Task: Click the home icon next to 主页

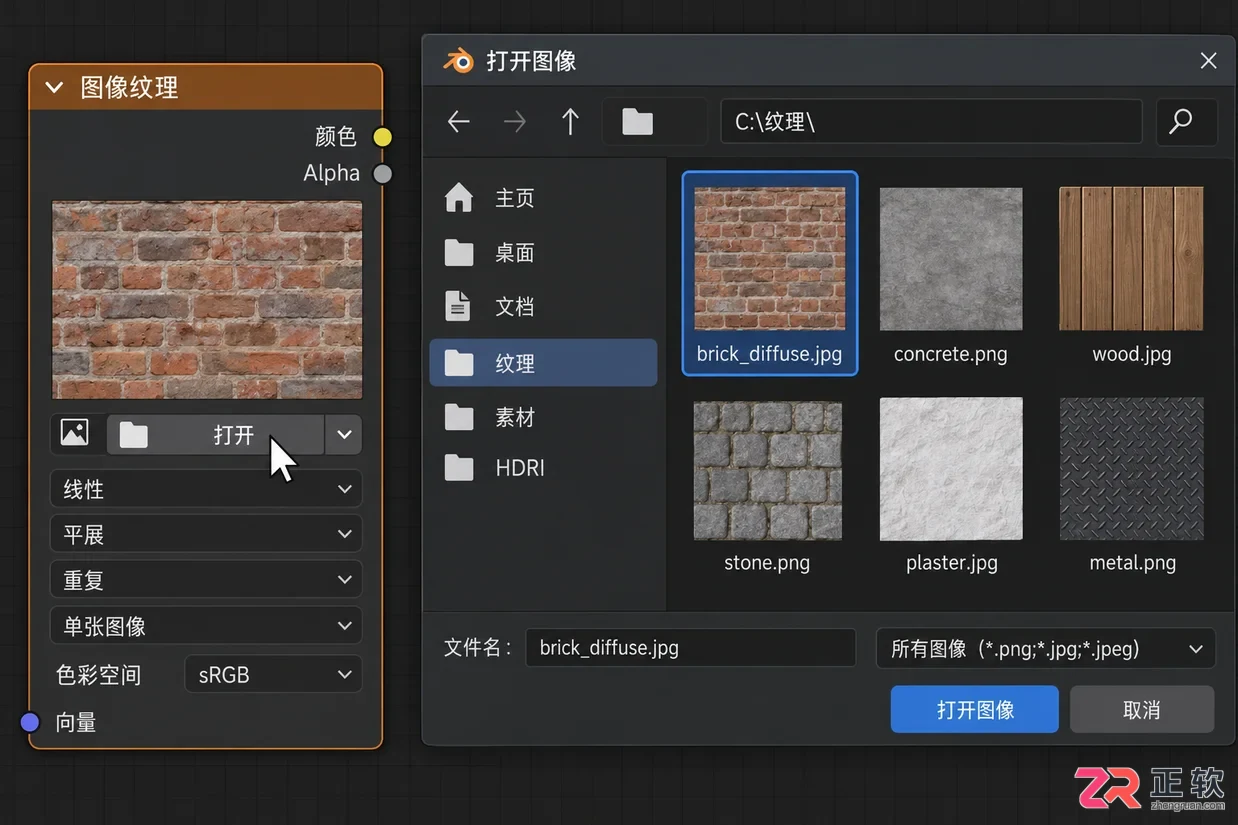Action: click(459, 198)
